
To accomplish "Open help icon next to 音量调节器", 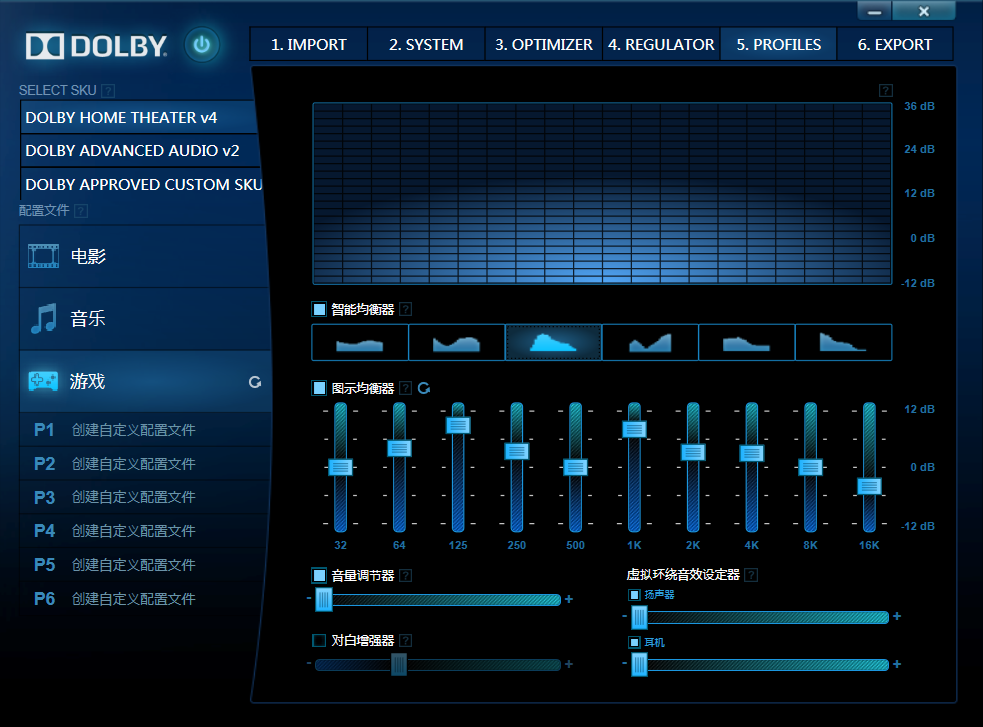I will point(406,575).
